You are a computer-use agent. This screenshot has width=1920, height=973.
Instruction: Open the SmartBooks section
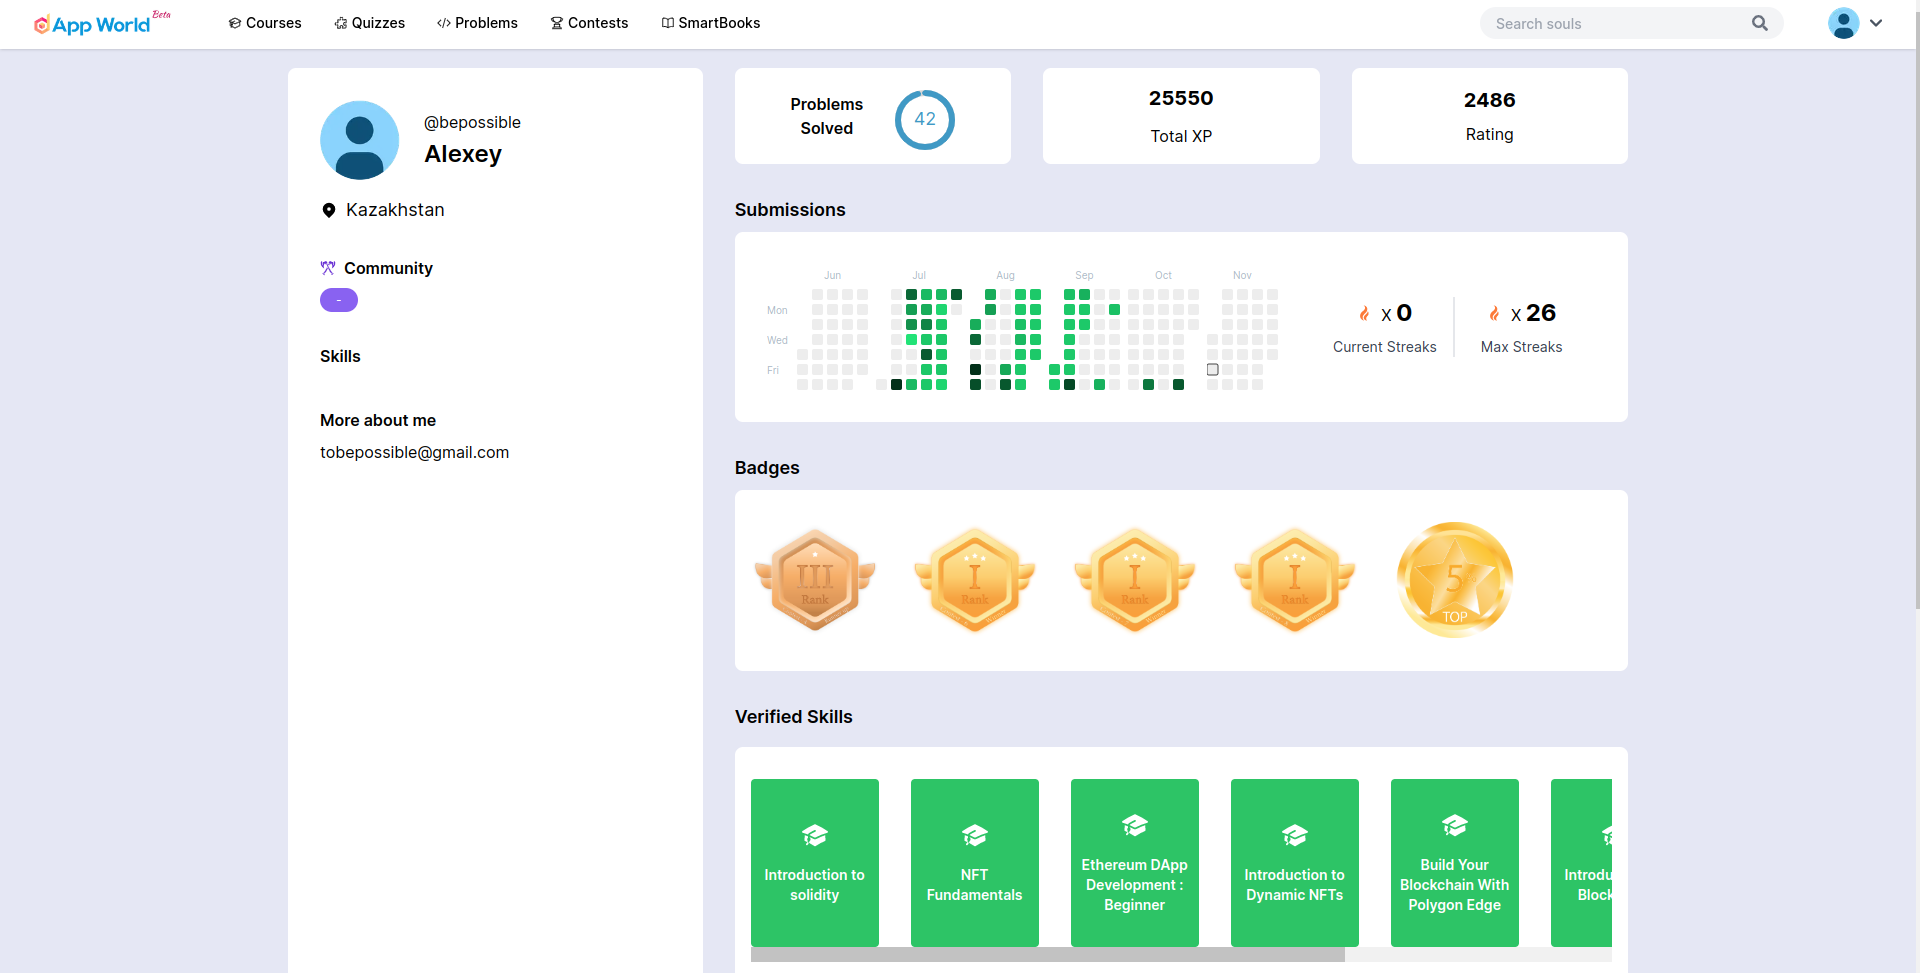pos(710,23)
